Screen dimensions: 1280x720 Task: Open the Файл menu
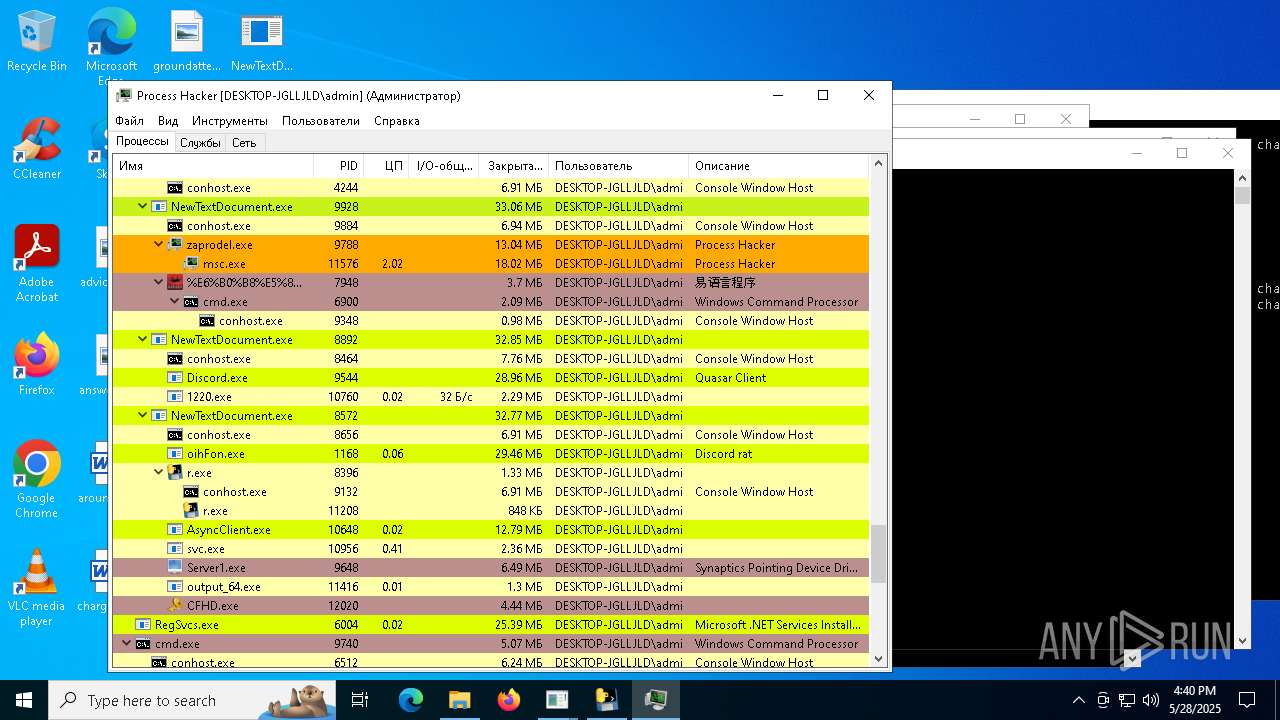[x=129, y=121]
